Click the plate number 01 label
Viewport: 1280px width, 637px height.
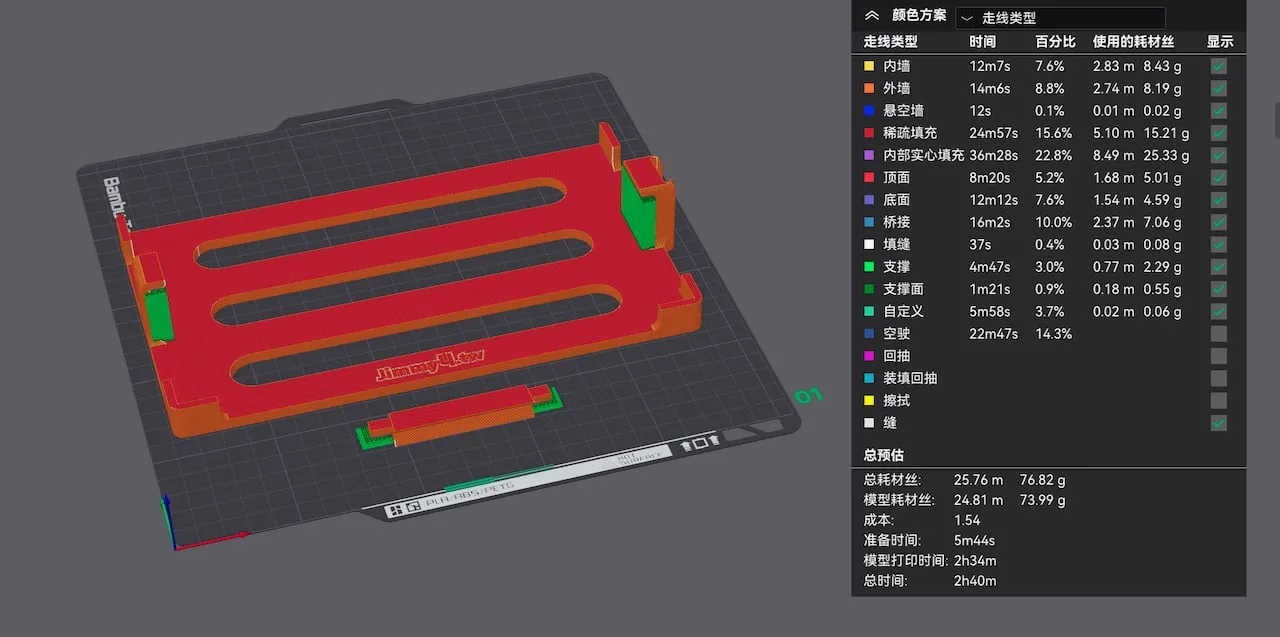click(808, 397)
